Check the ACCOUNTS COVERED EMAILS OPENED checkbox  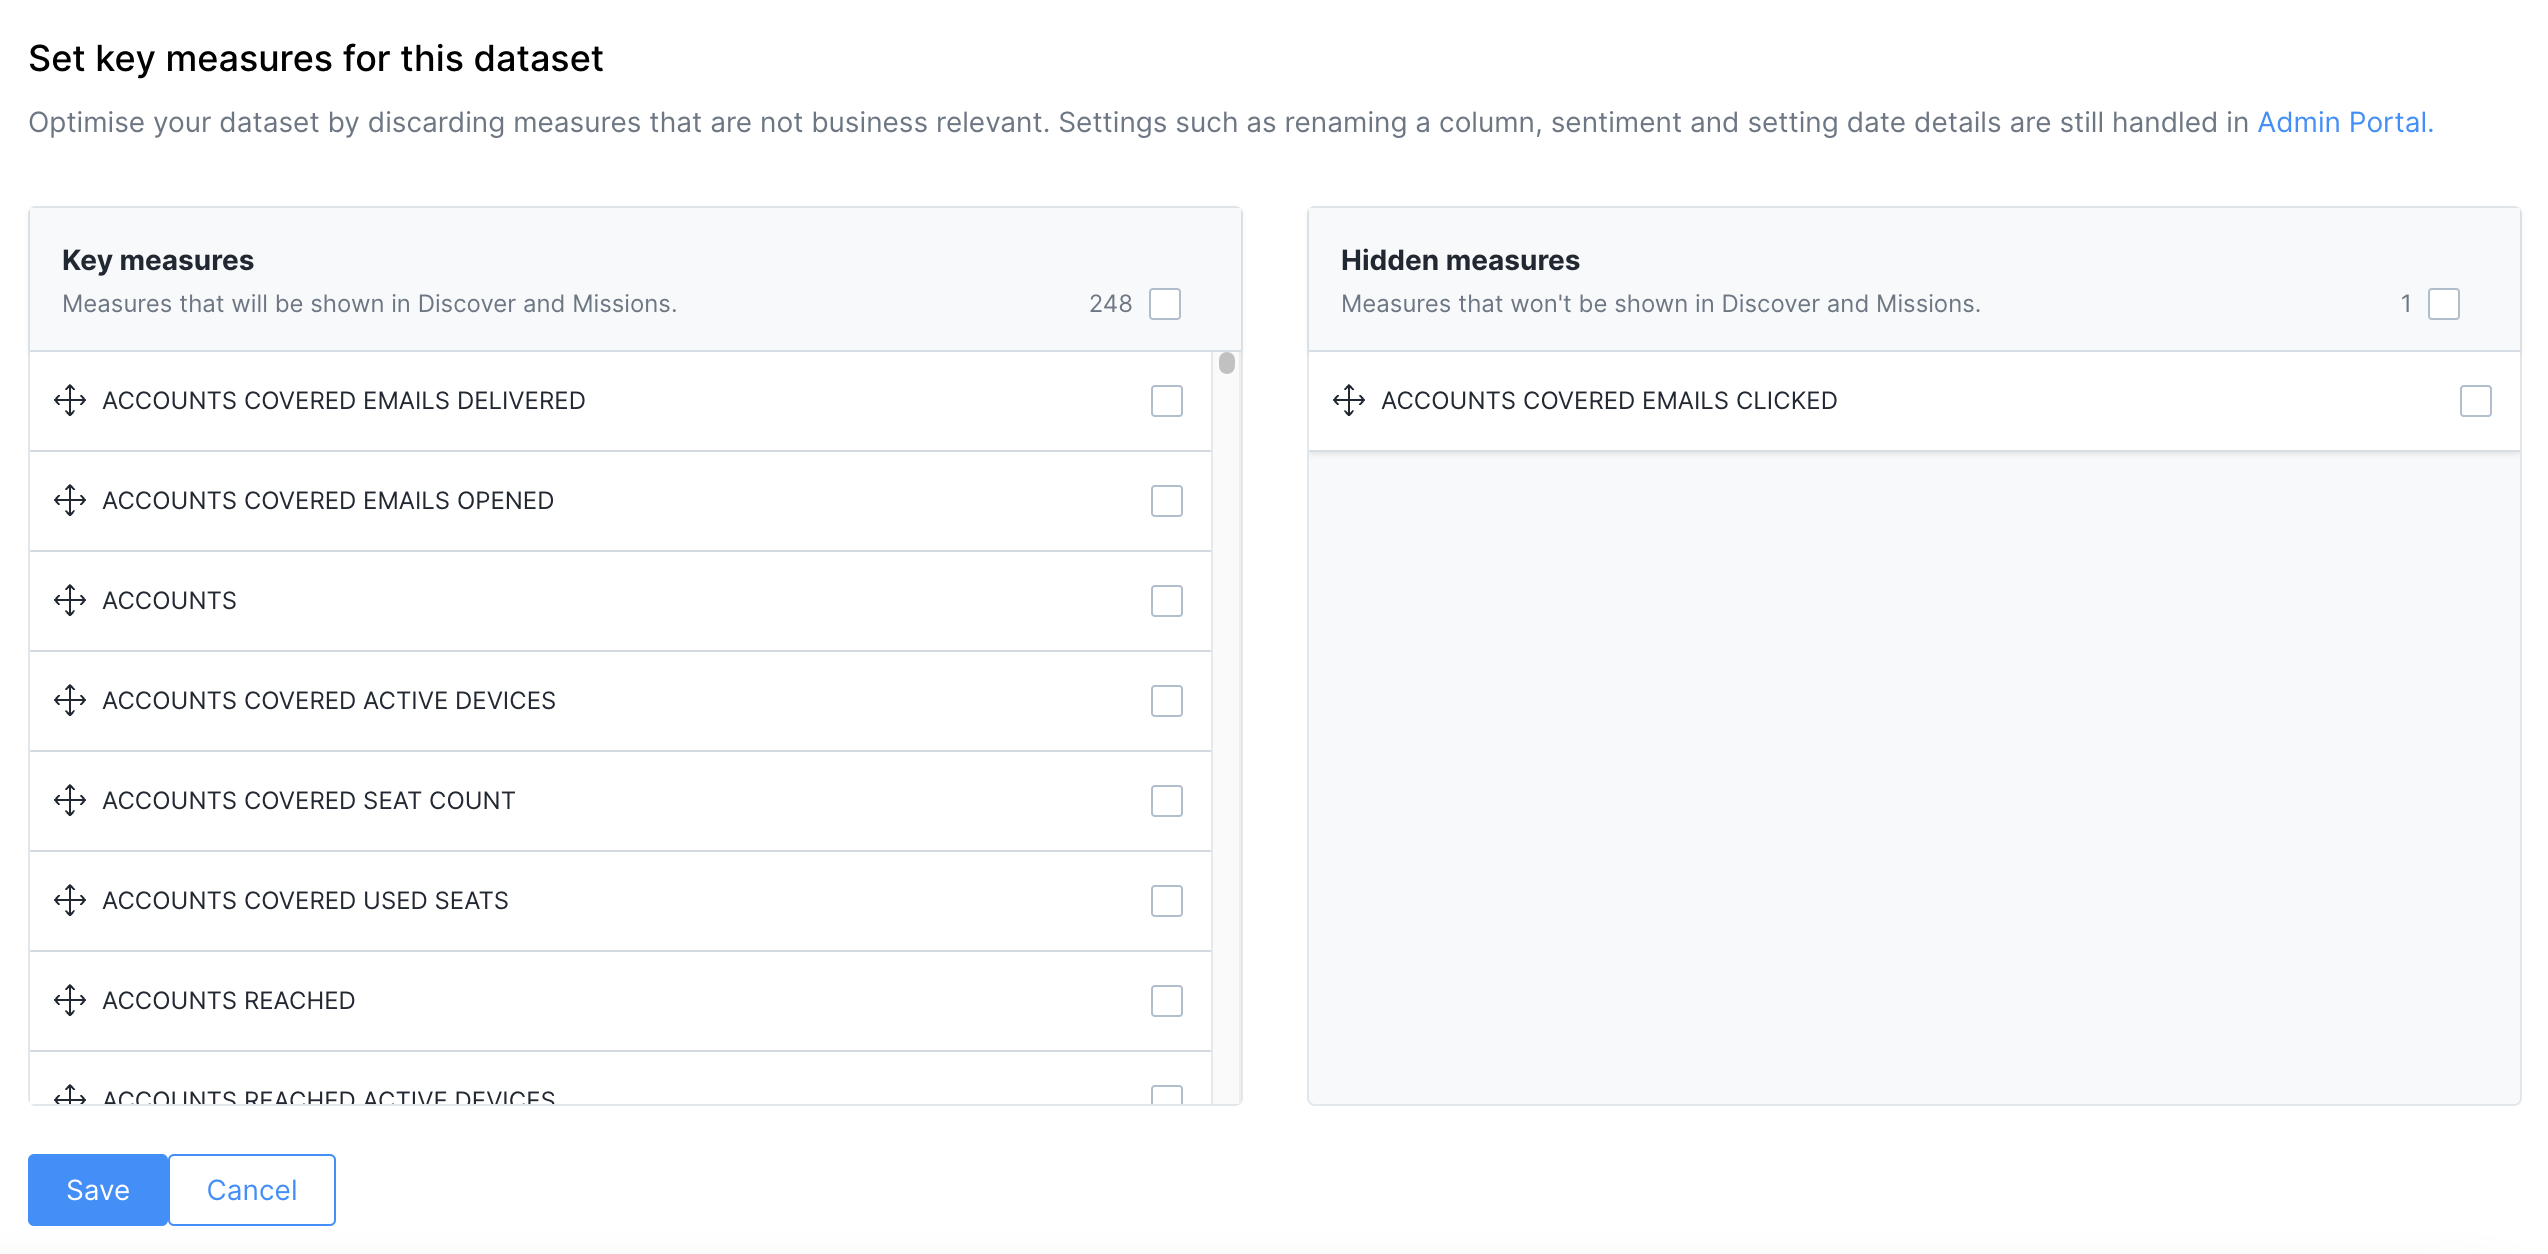(1166, 501)
